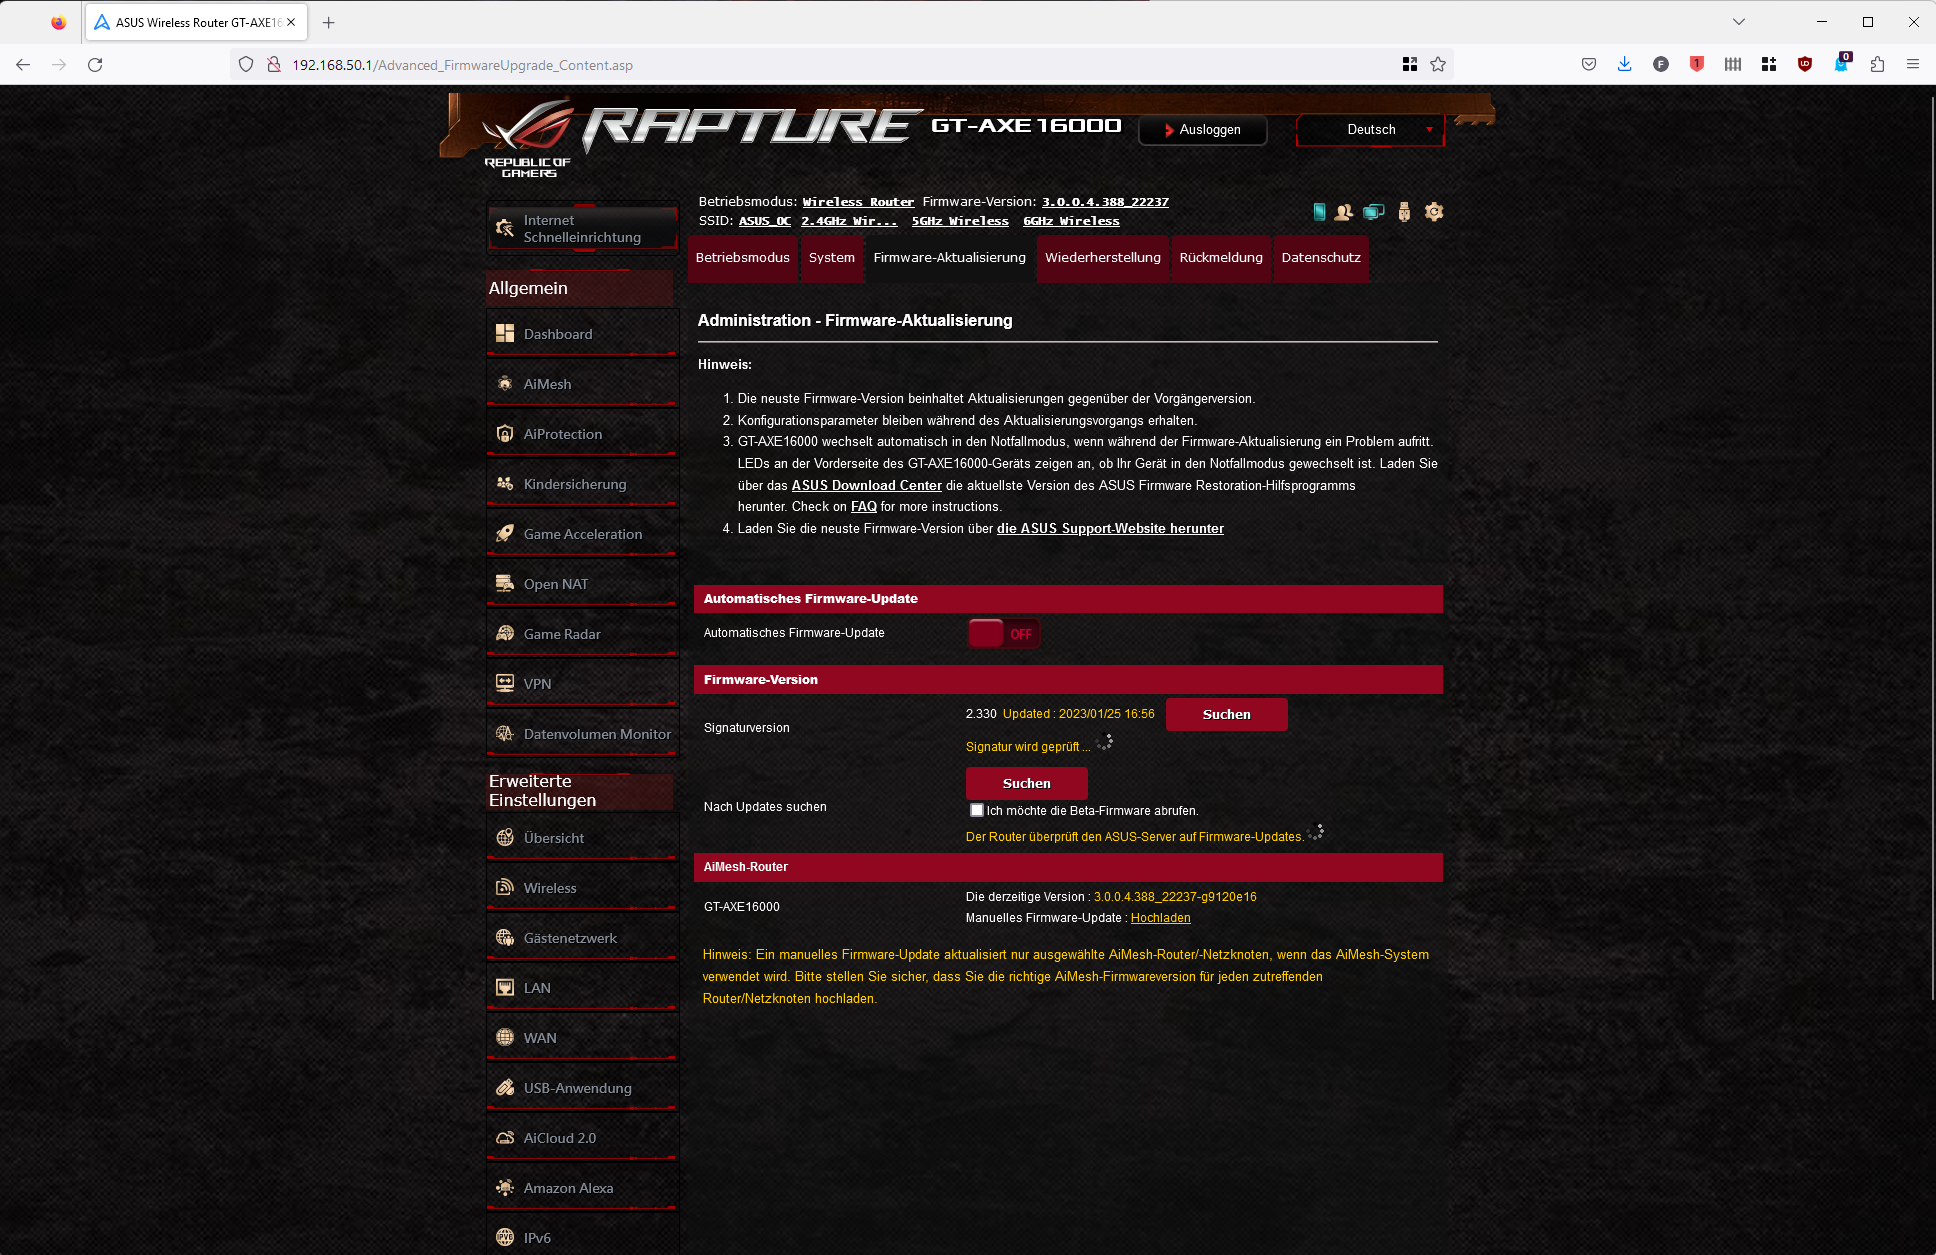The height and width of the screenshot is (1255, 1936).
Task: Open Game Acceleration rocket icon
Action: pyautogui.click(x=505, y=534)
